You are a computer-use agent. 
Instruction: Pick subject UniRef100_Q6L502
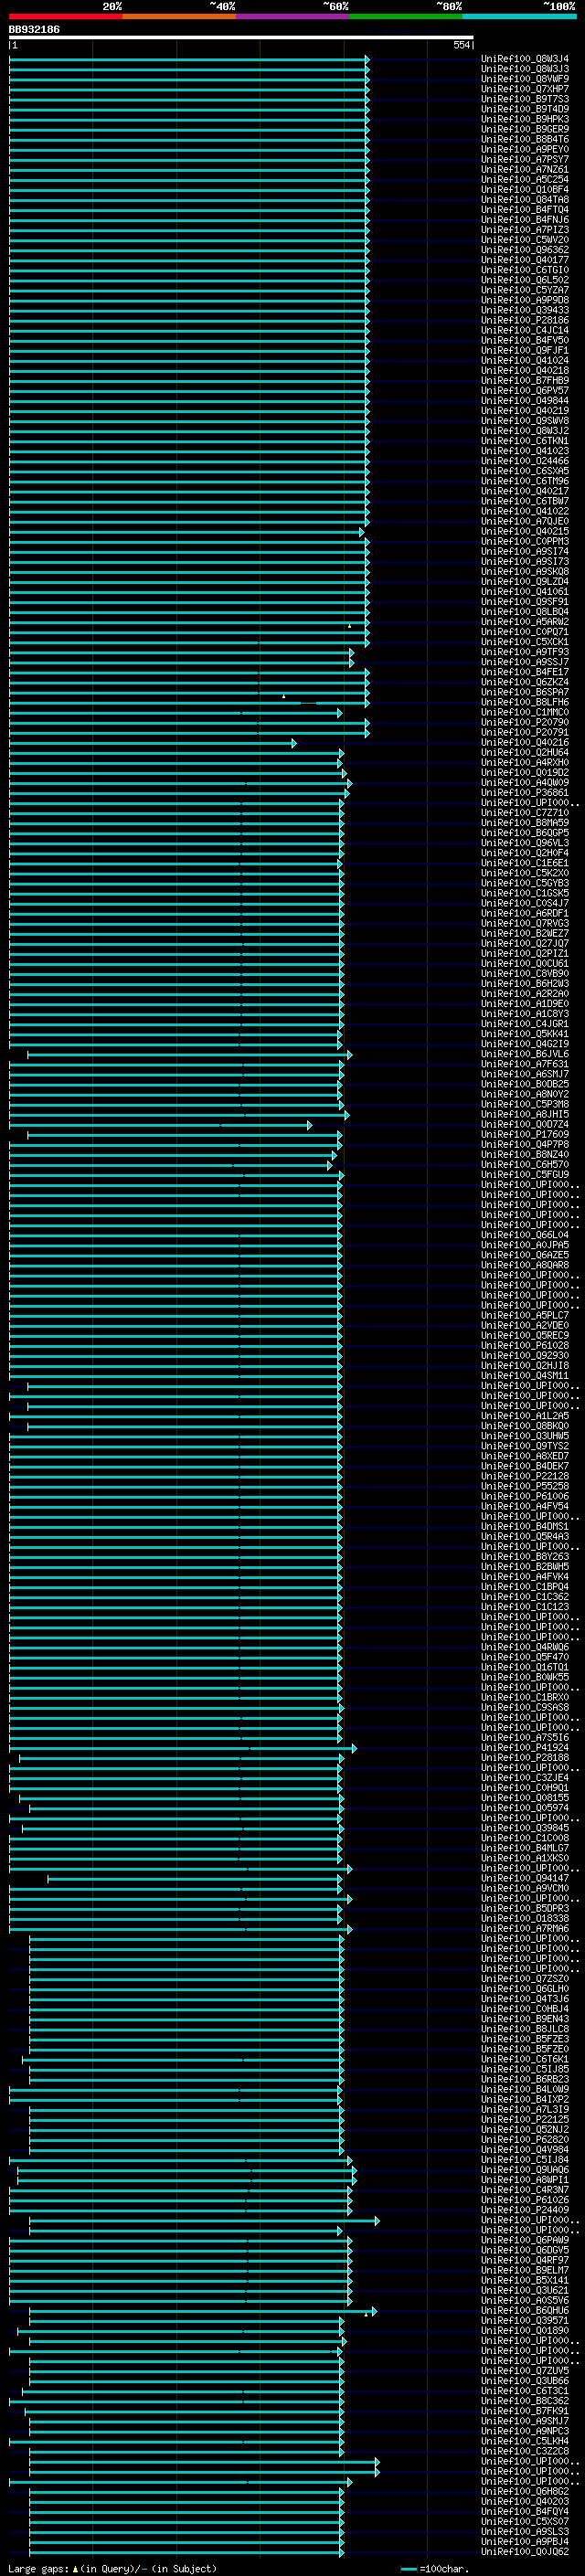(525, 280)
